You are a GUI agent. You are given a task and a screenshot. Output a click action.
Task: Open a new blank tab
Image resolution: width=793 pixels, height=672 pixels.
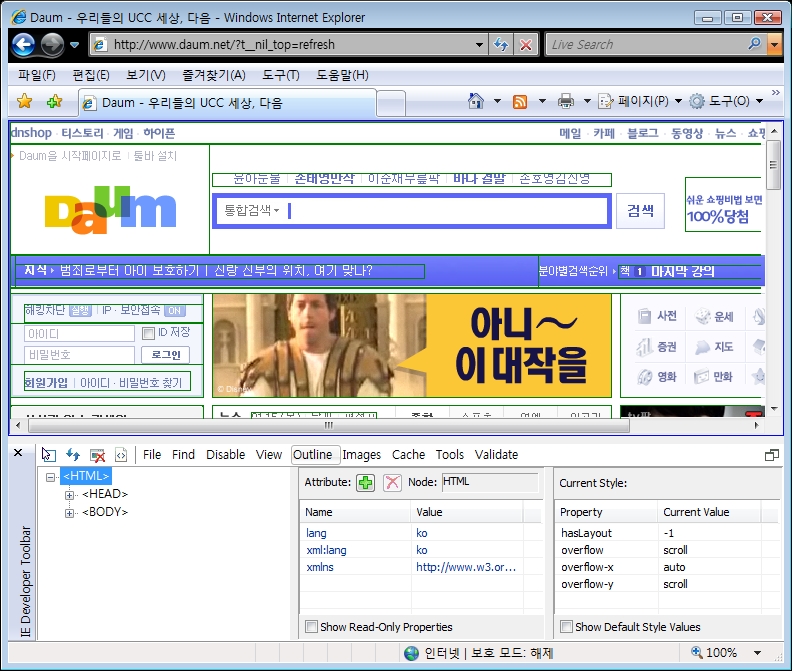coord(391,104)
